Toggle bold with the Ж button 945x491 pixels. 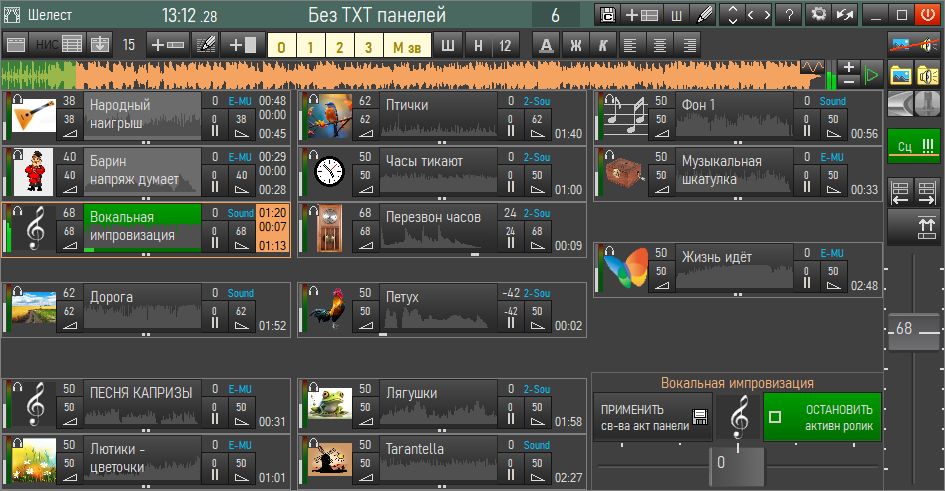pos(576,45)
